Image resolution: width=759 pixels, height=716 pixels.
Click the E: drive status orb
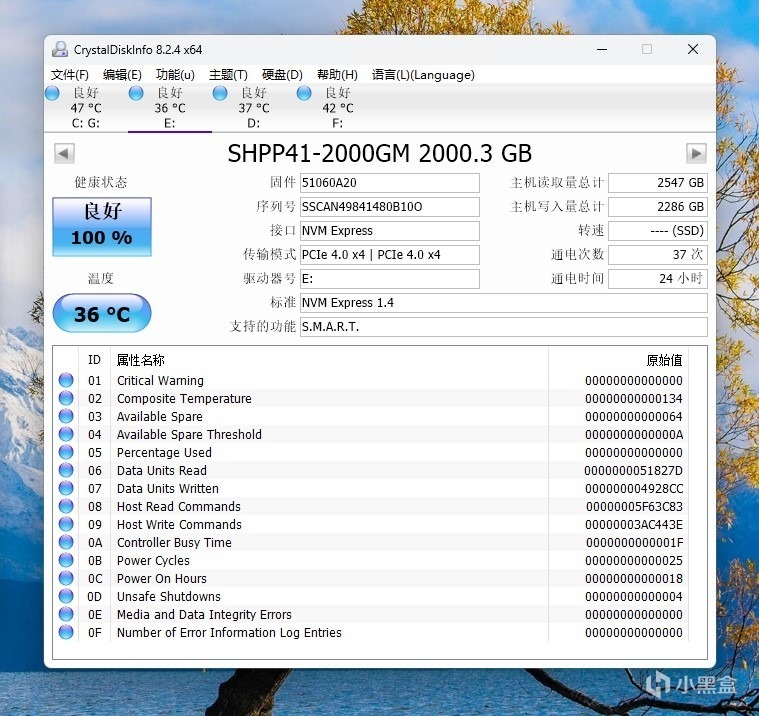click(x=136, y=93)
